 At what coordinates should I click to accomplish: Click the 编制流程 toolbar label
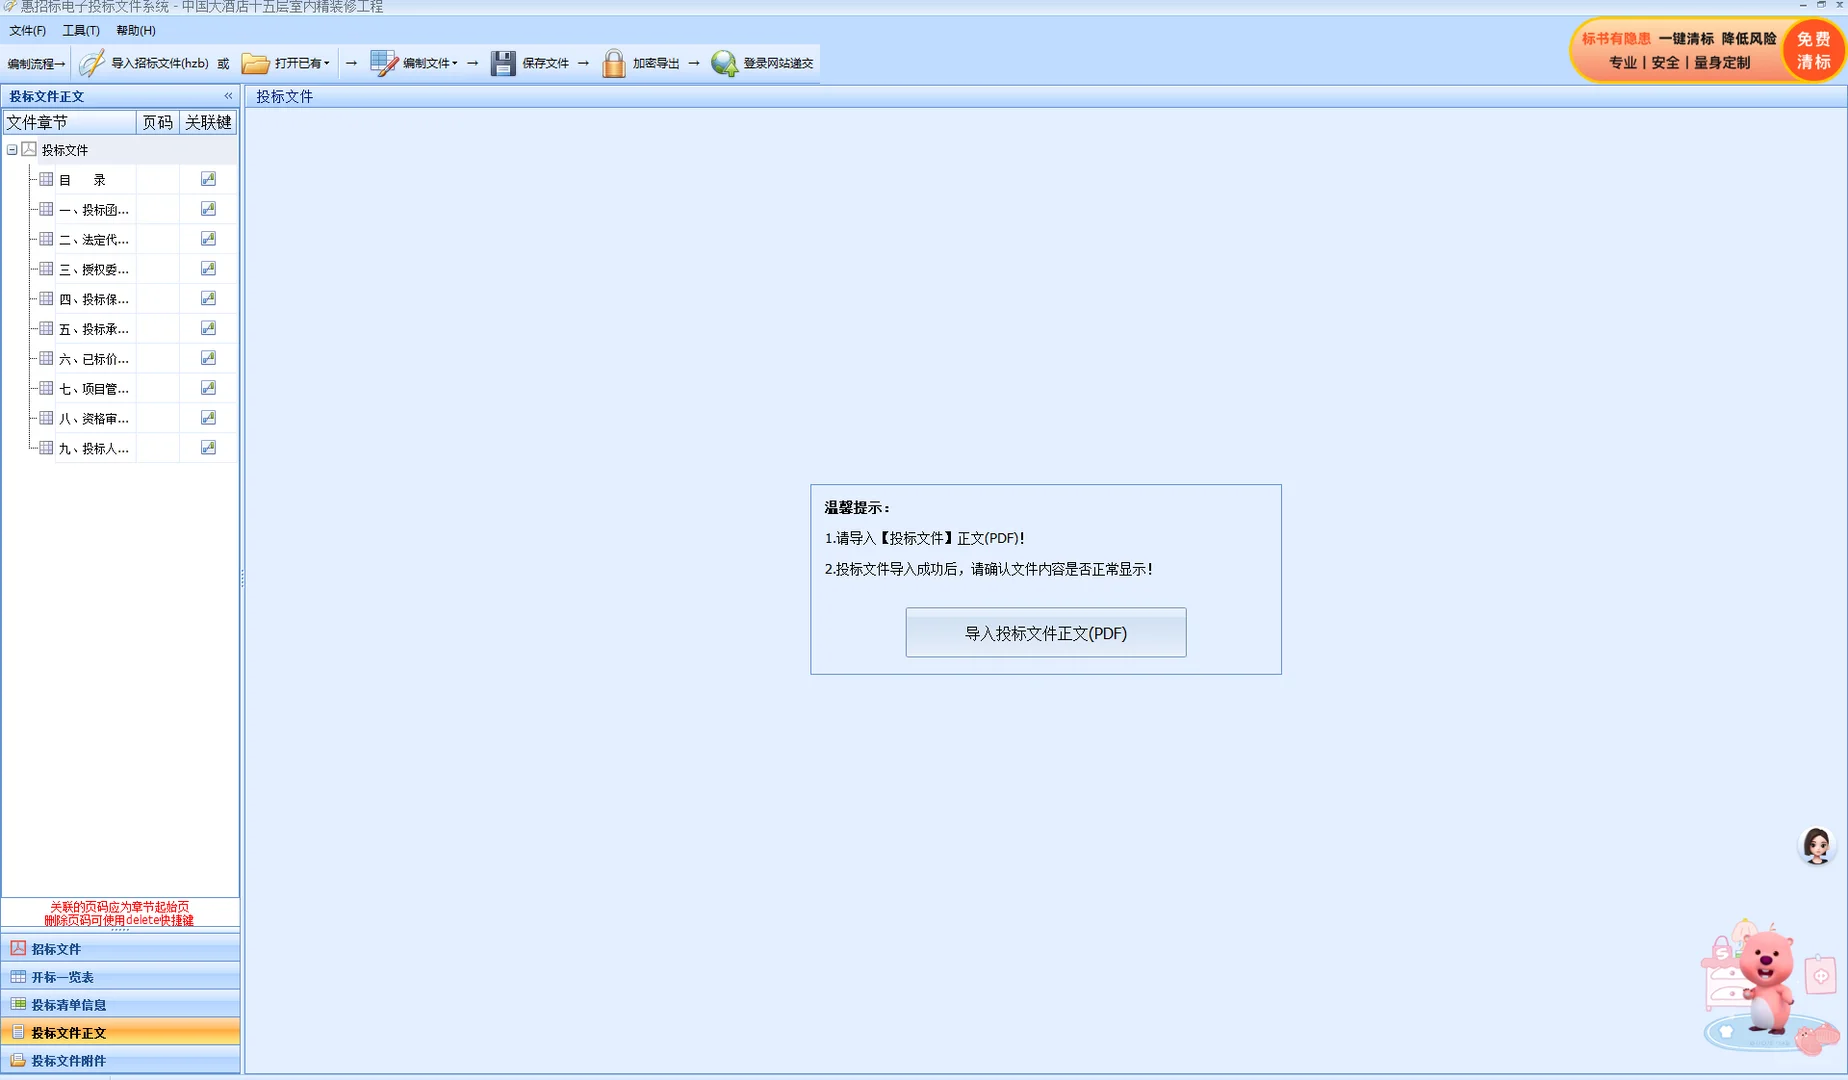pyautogui.click(x=36, y=64)
